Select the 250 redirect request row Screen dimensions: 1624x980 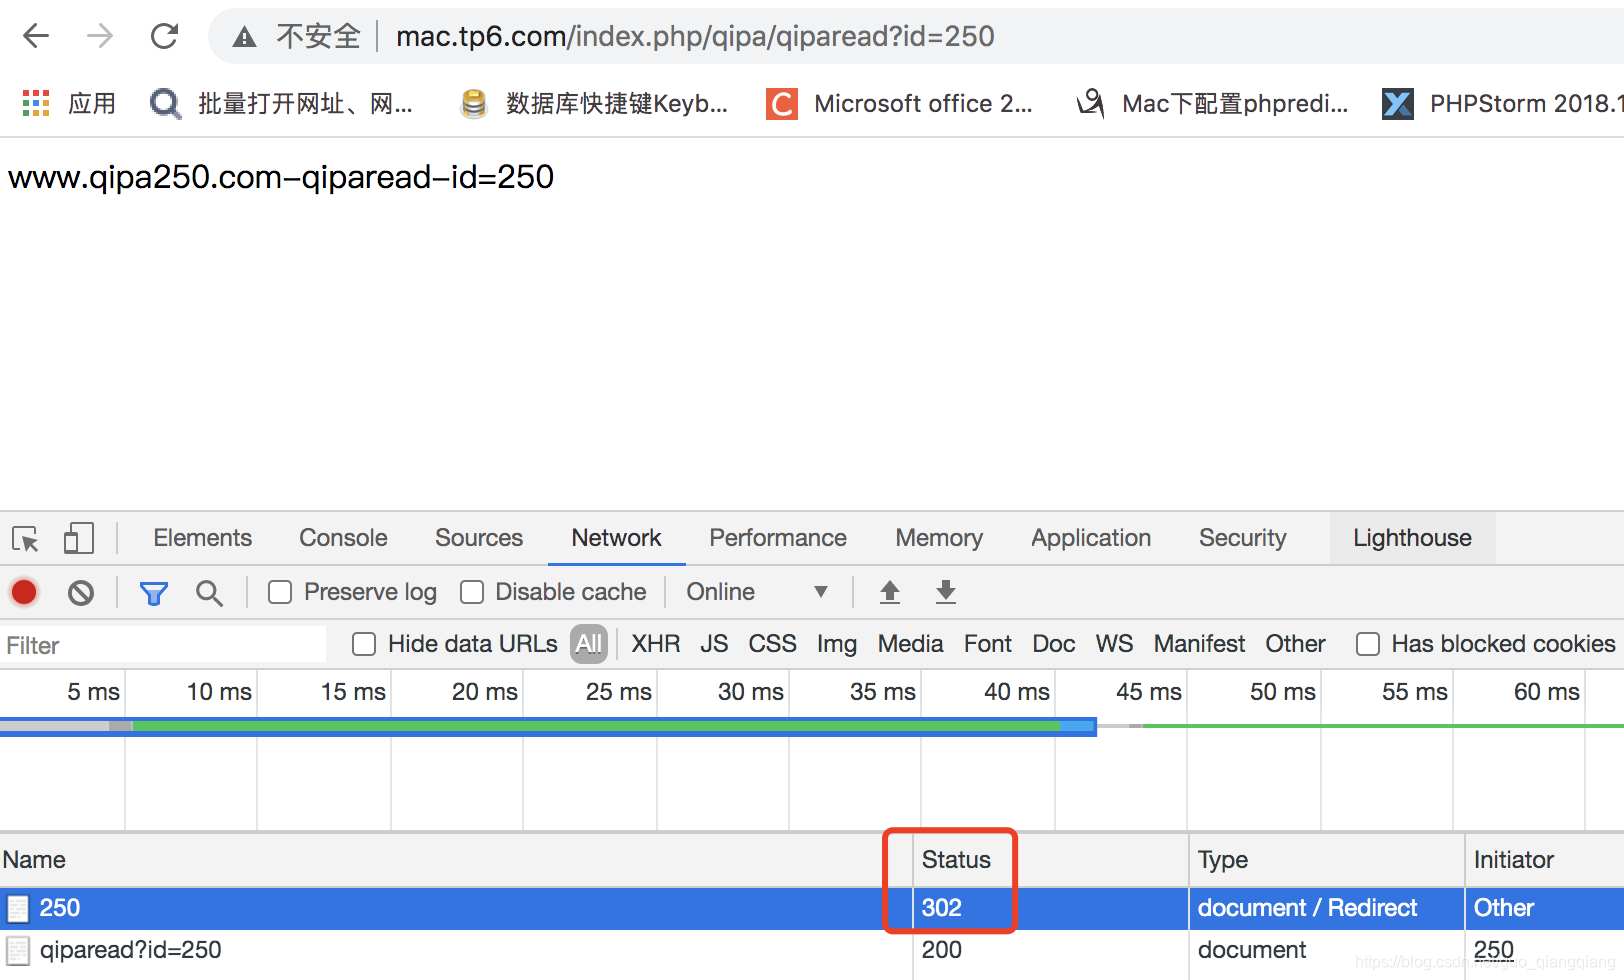812,908
